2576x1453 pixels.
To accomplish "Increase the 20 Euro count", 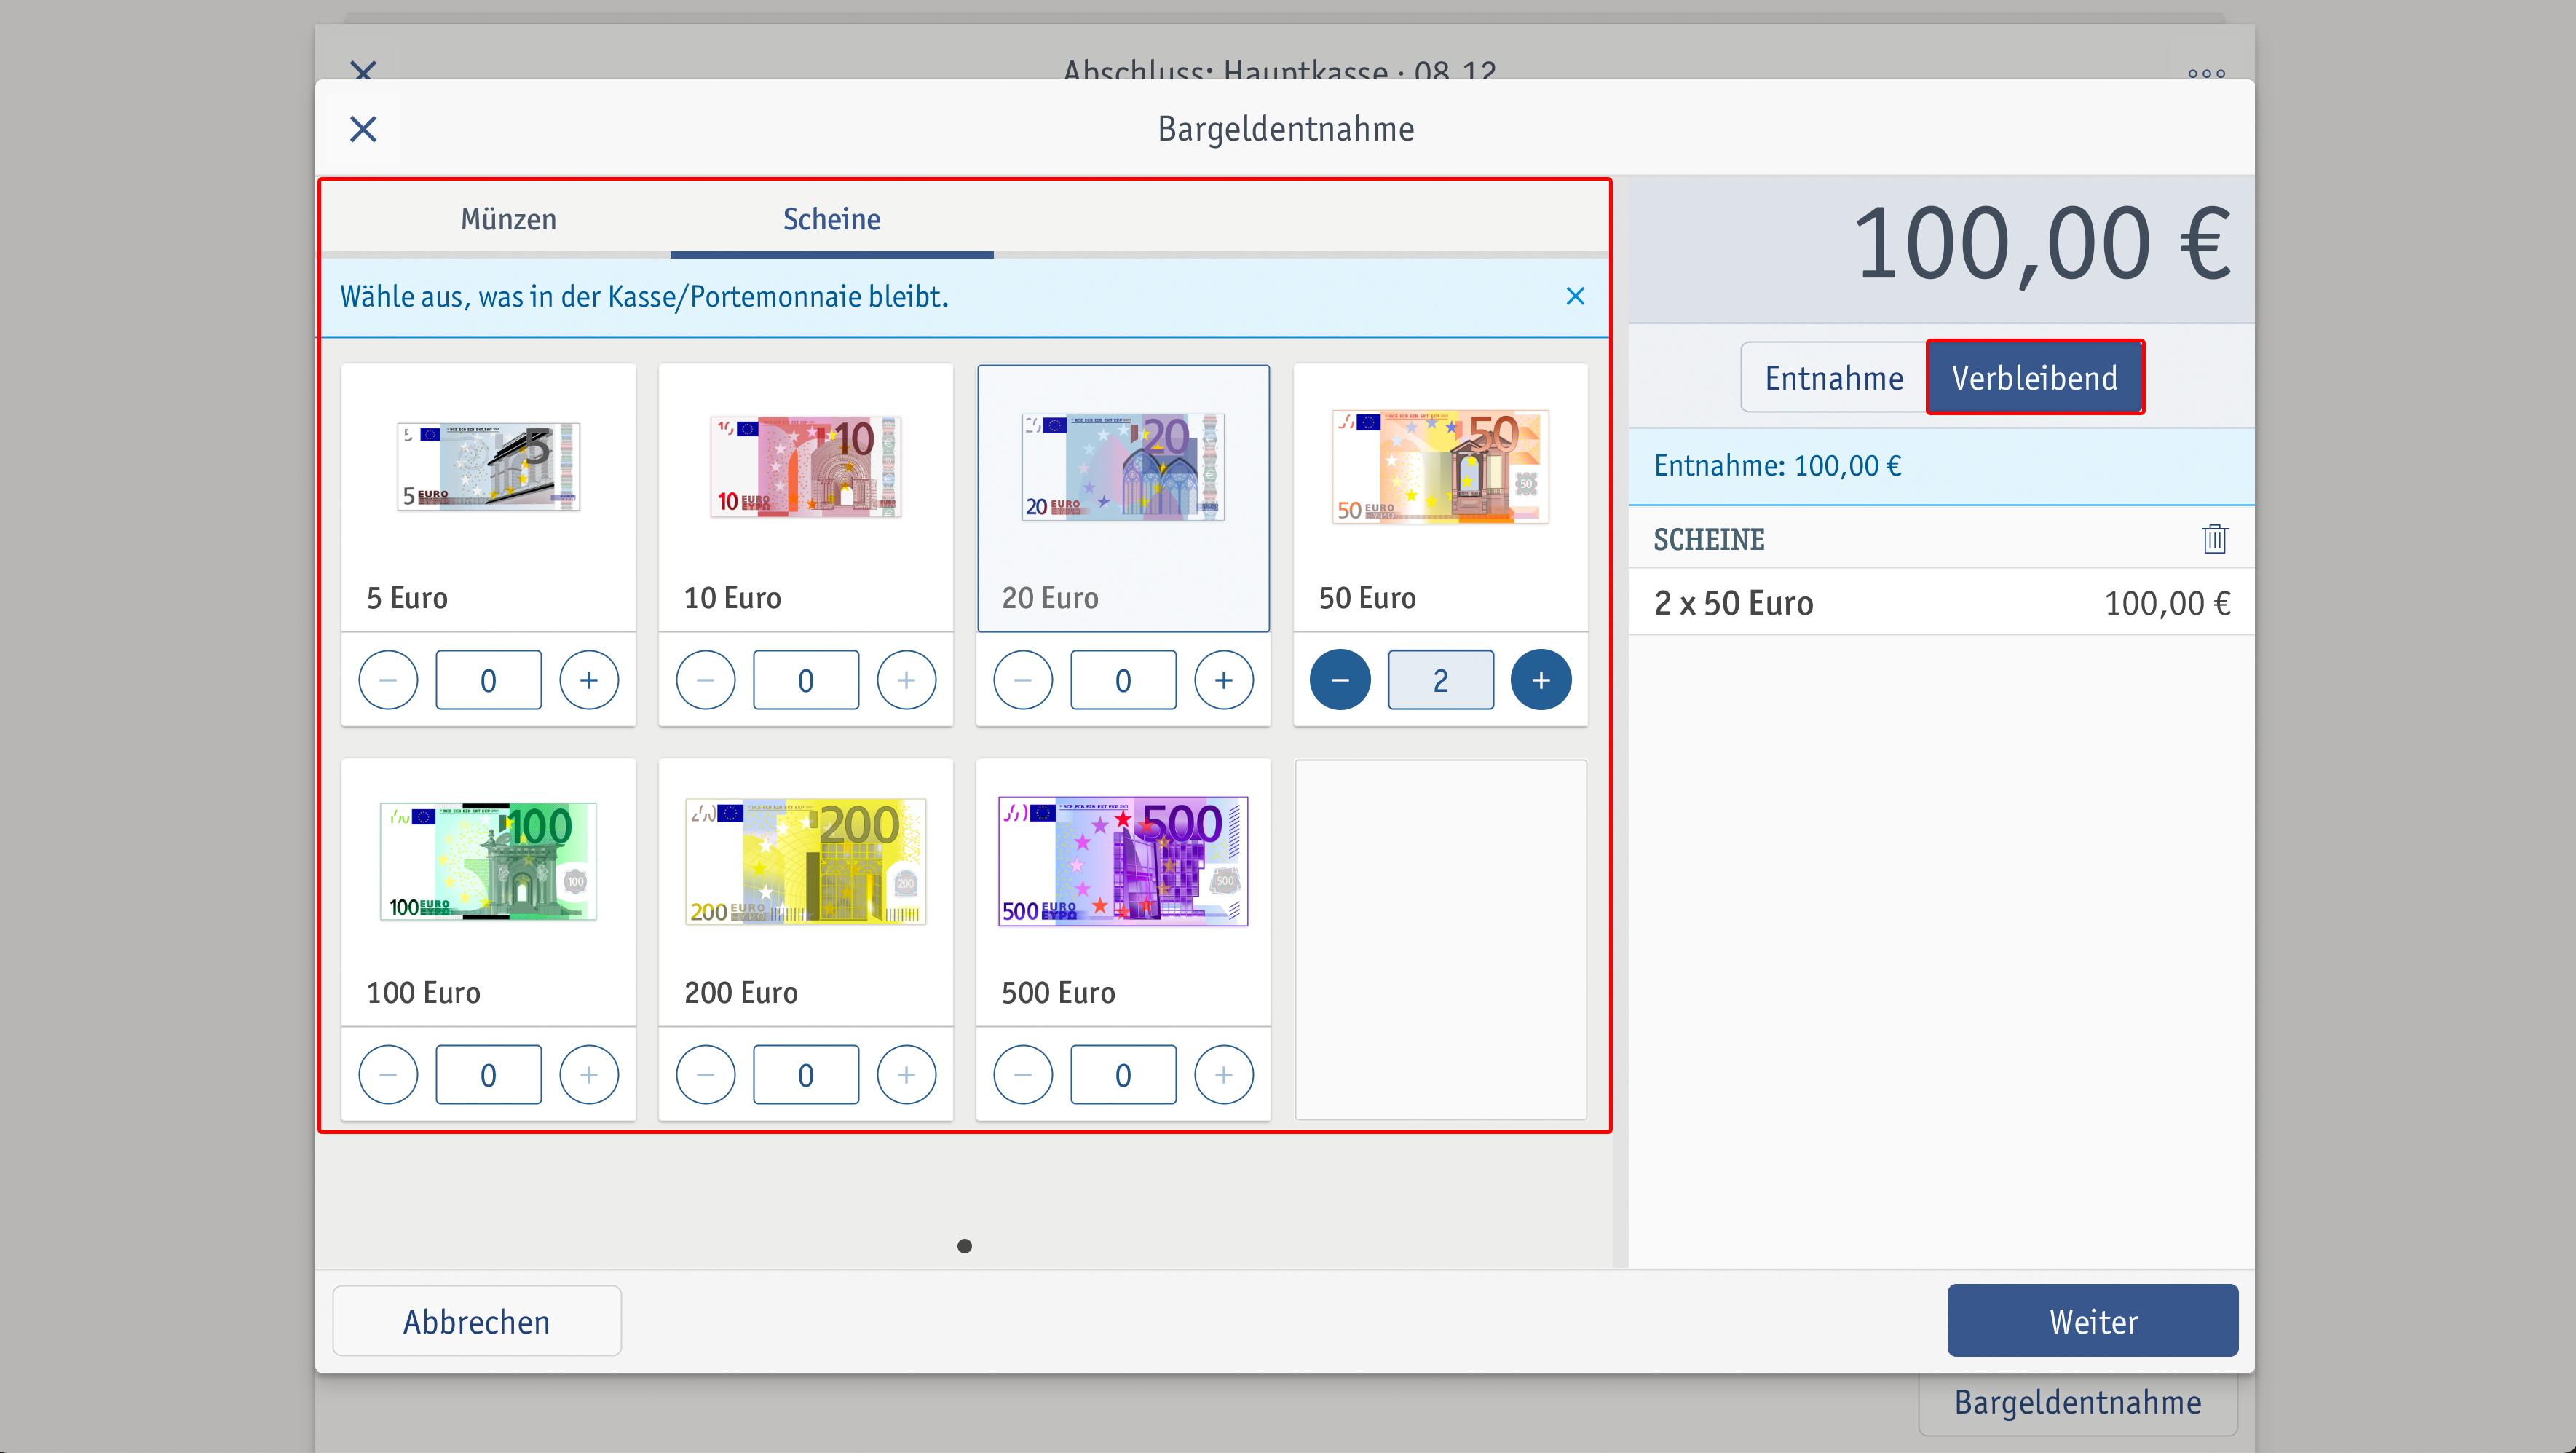I will pos(1224,680).
